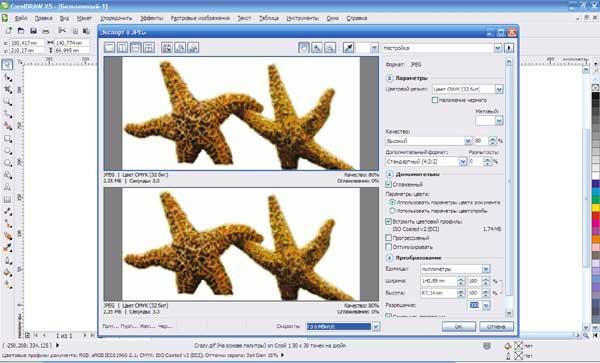Screen dimensions: 600x363
Task: Toggle the Сглаженный checkbox
Action: tap(388, 184)
